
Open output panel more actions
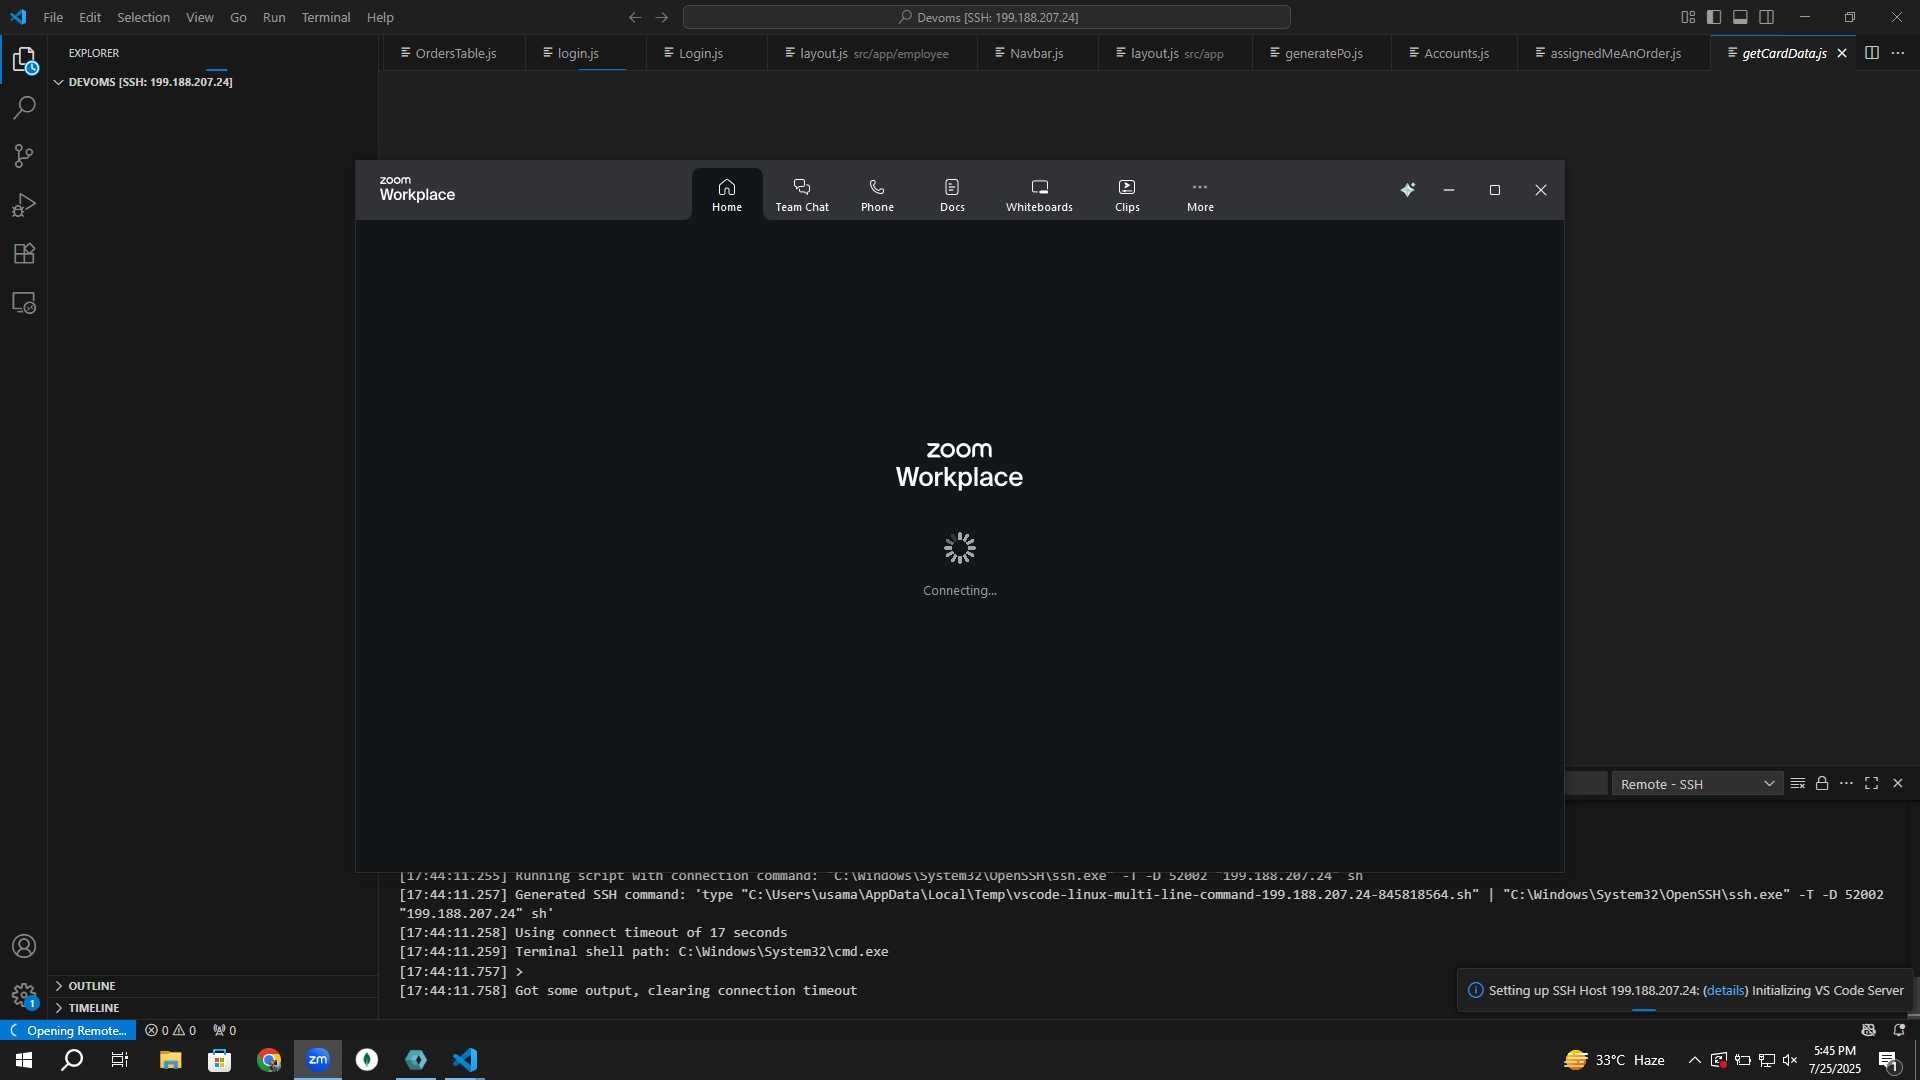pyautogui.click(x=1846, y=784)
